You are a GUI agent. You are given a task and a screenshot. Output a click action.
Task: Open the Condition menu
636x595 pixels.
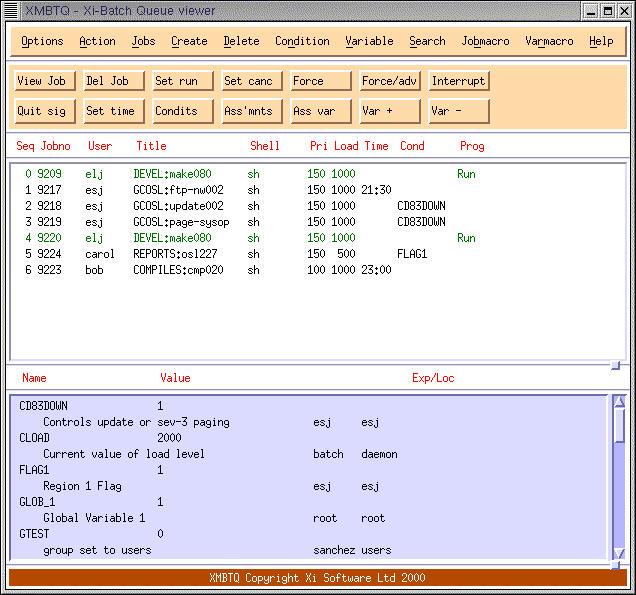point(302,41)
